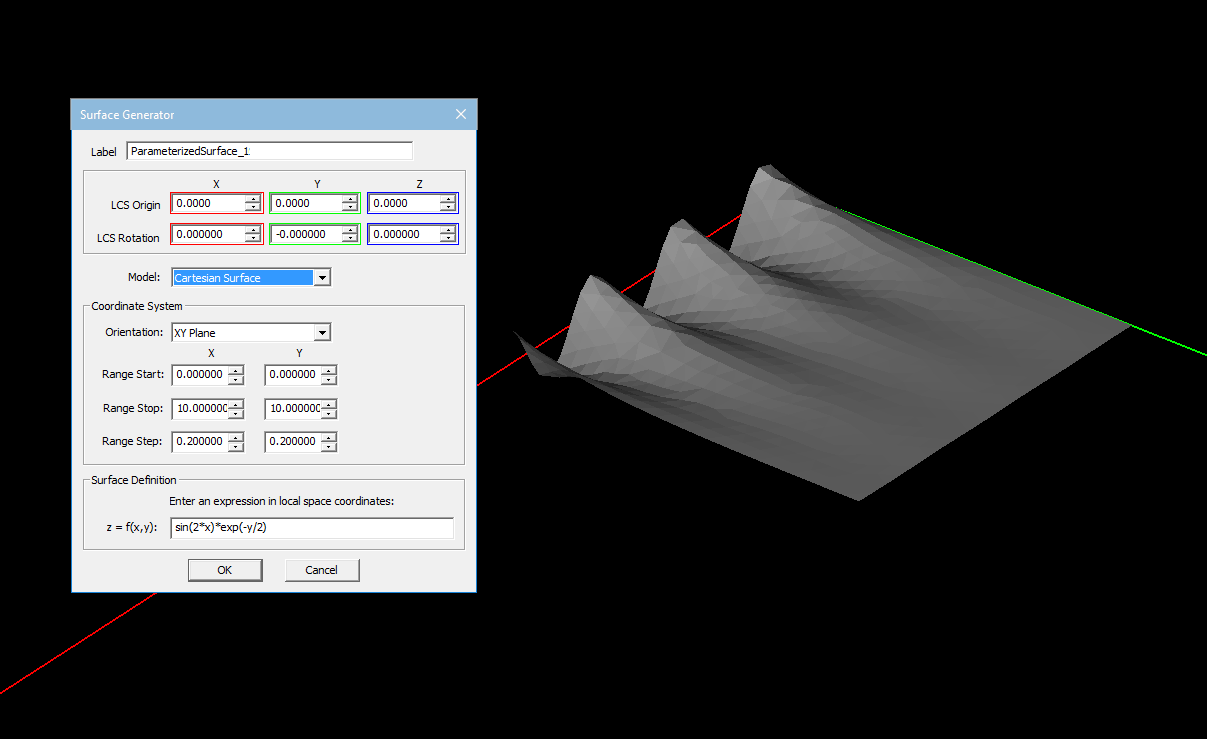Decrease the Range Stop Y value
This screenshot has width=1207, height=739.
(329, 413)
